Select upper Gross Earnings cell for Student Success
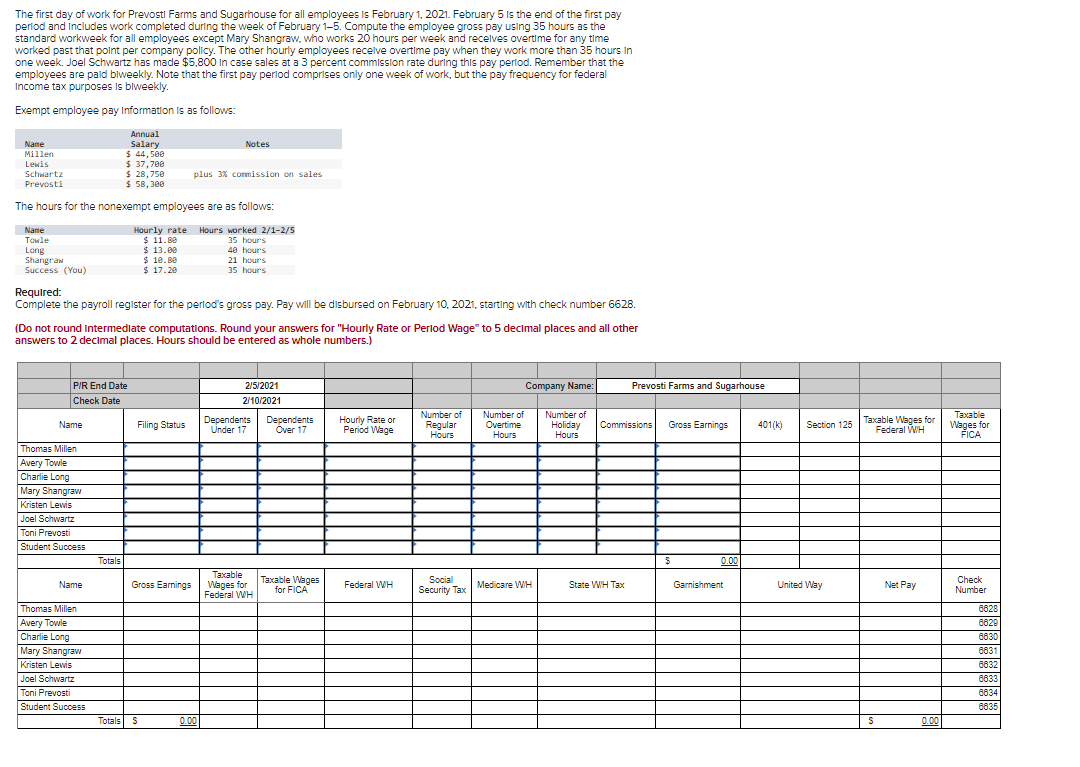Screen dimensions: 1080x767 698,547
